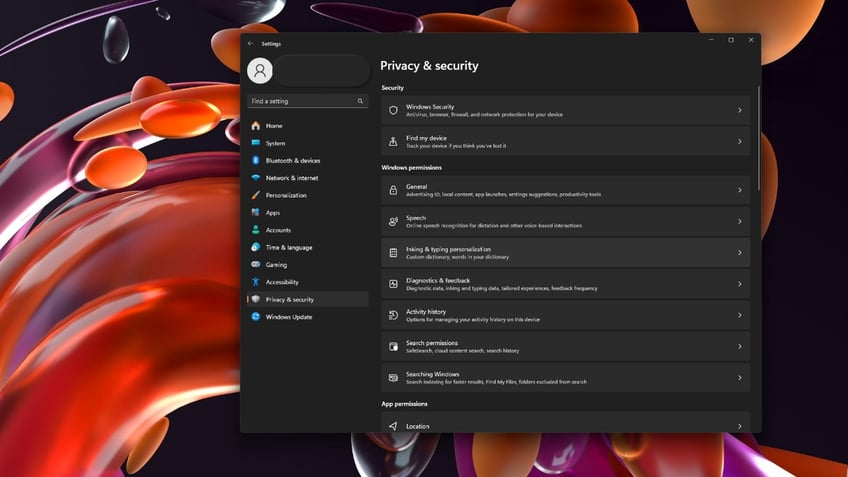Click the Accounts person icon
The width and height of the screenshot is (848, 477).
point(256,229)
